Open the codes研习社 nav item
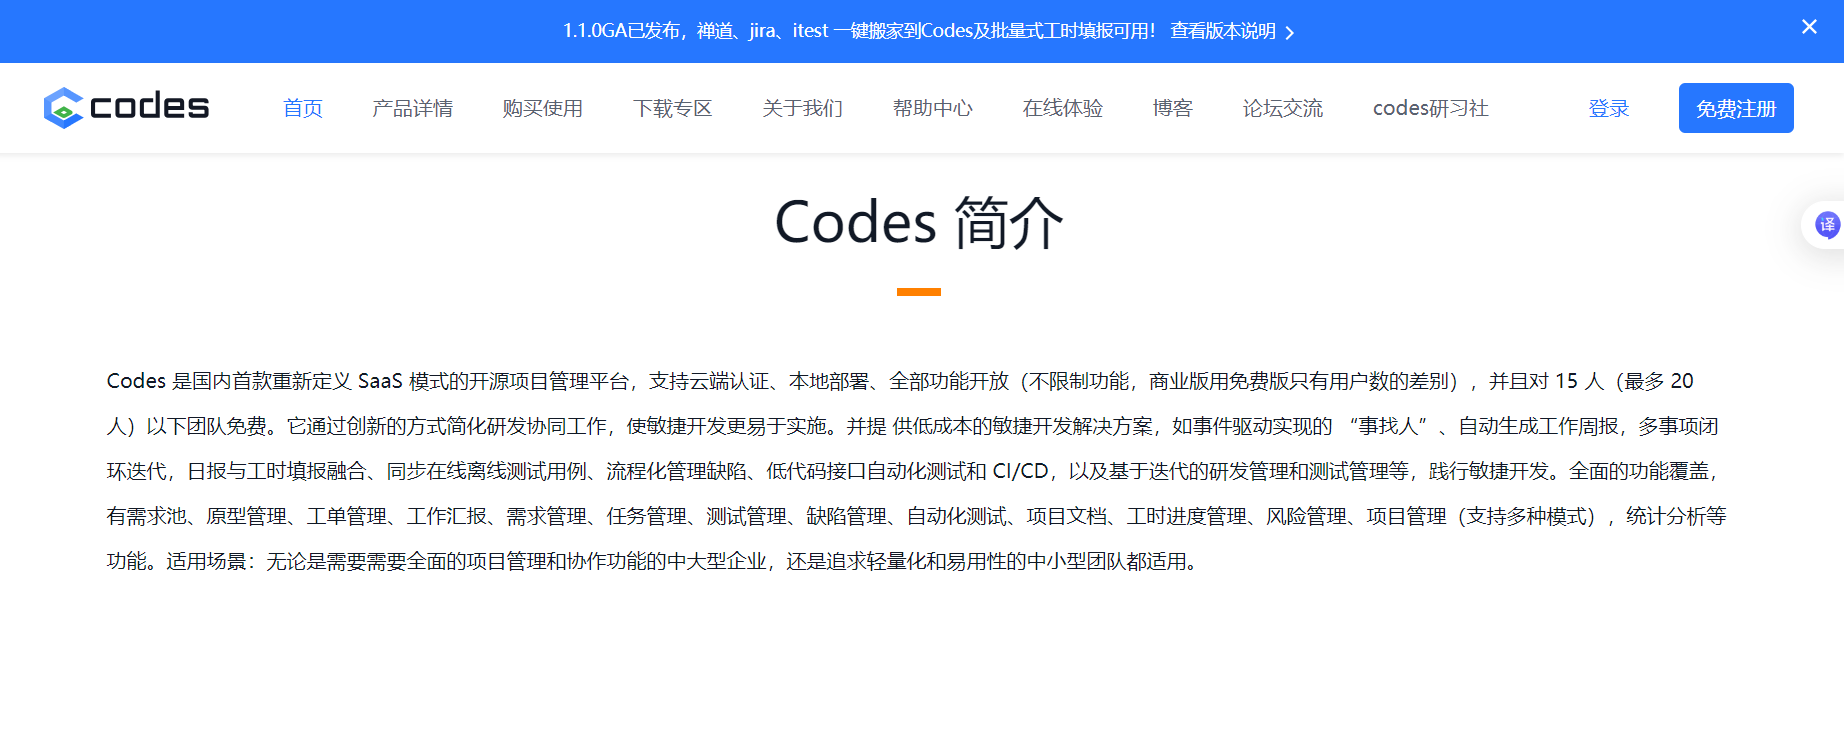The height and width of the screenshot is (730, 1844). 1431,108
